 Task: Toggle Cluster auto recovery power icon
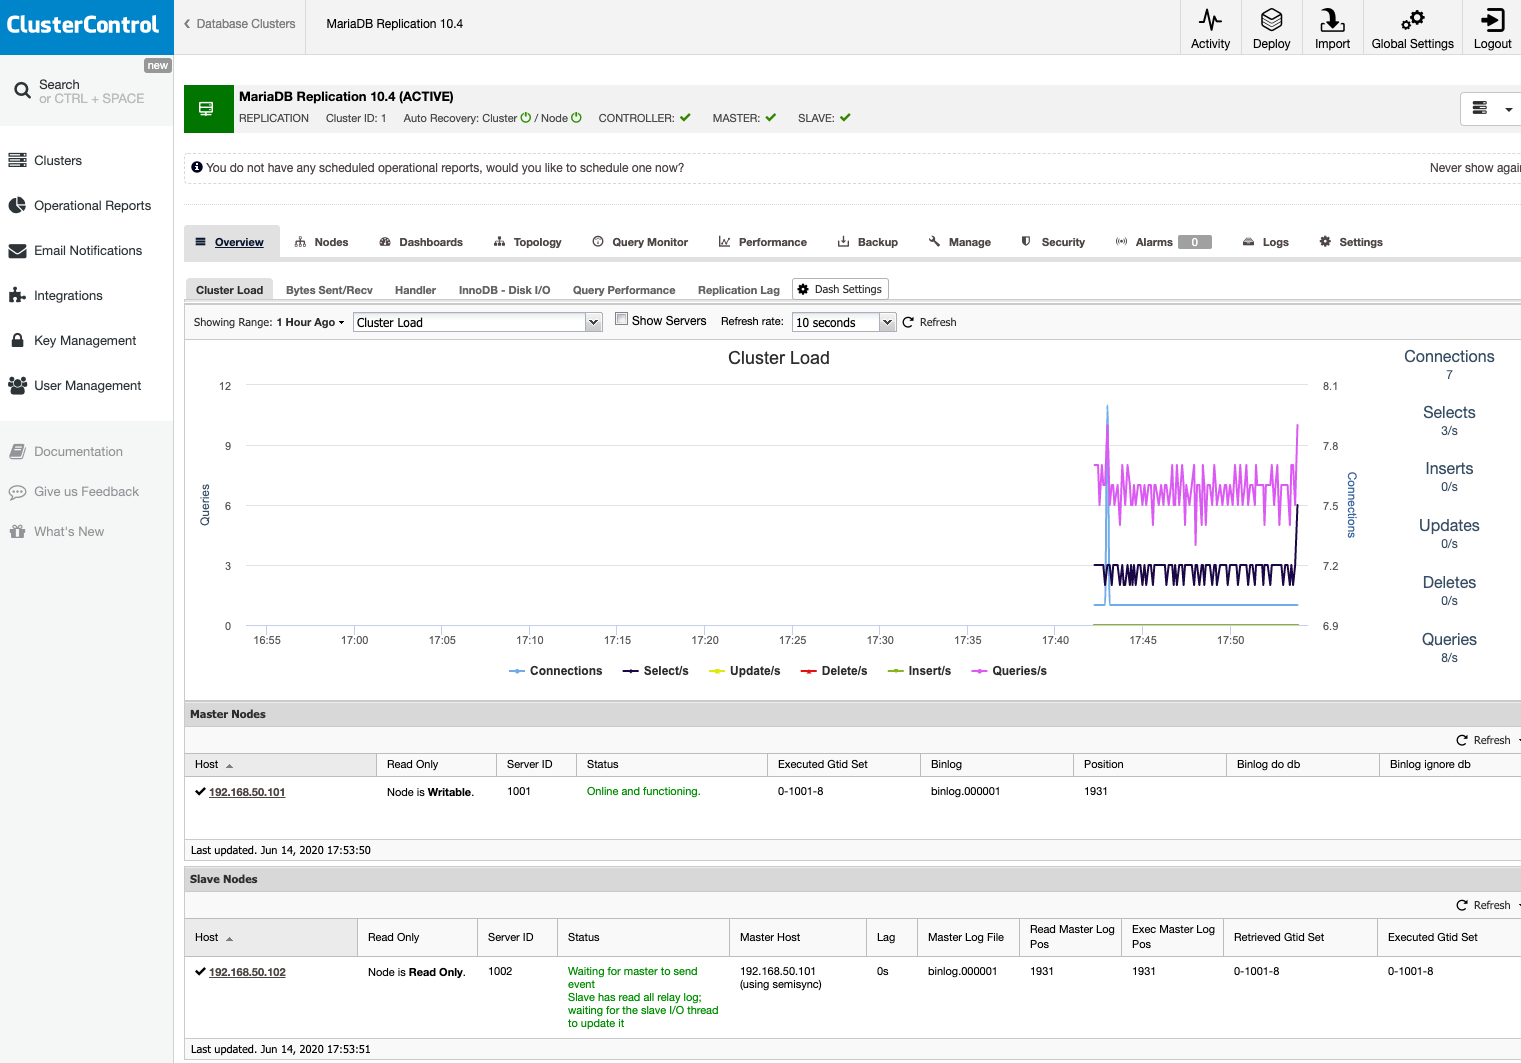tap(526, 118)
